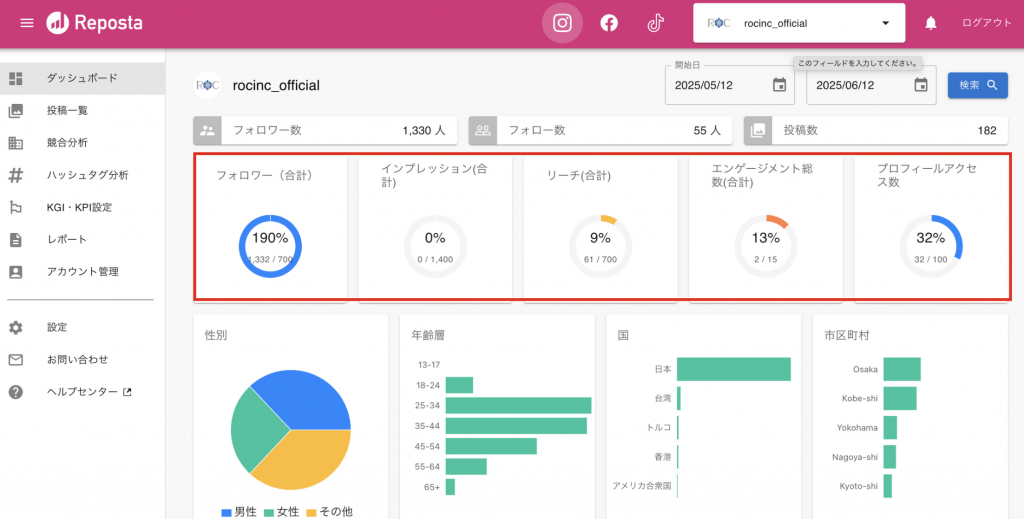
Task: Click the 設定 gear icon
Action: 16,328
